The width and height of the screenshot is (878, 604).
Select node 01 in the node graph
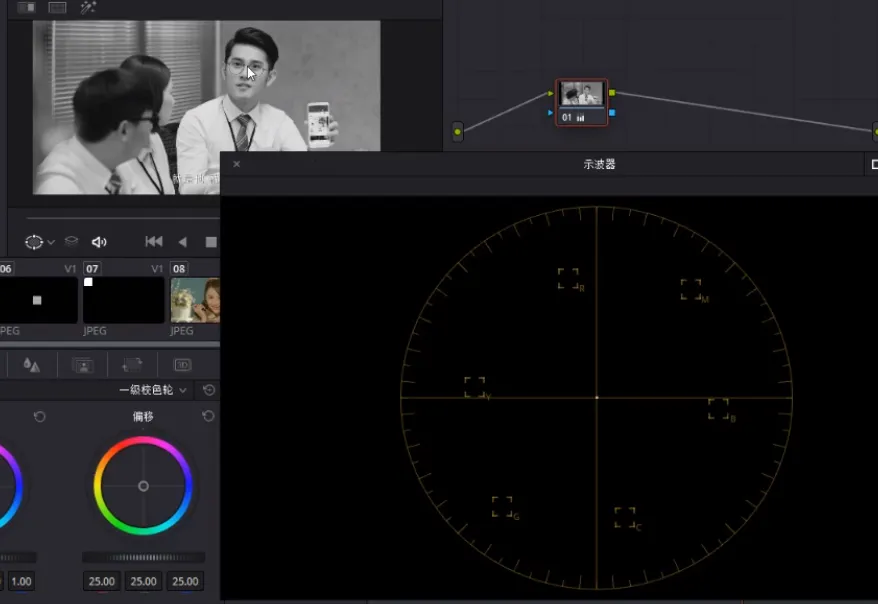click(581, 102)
